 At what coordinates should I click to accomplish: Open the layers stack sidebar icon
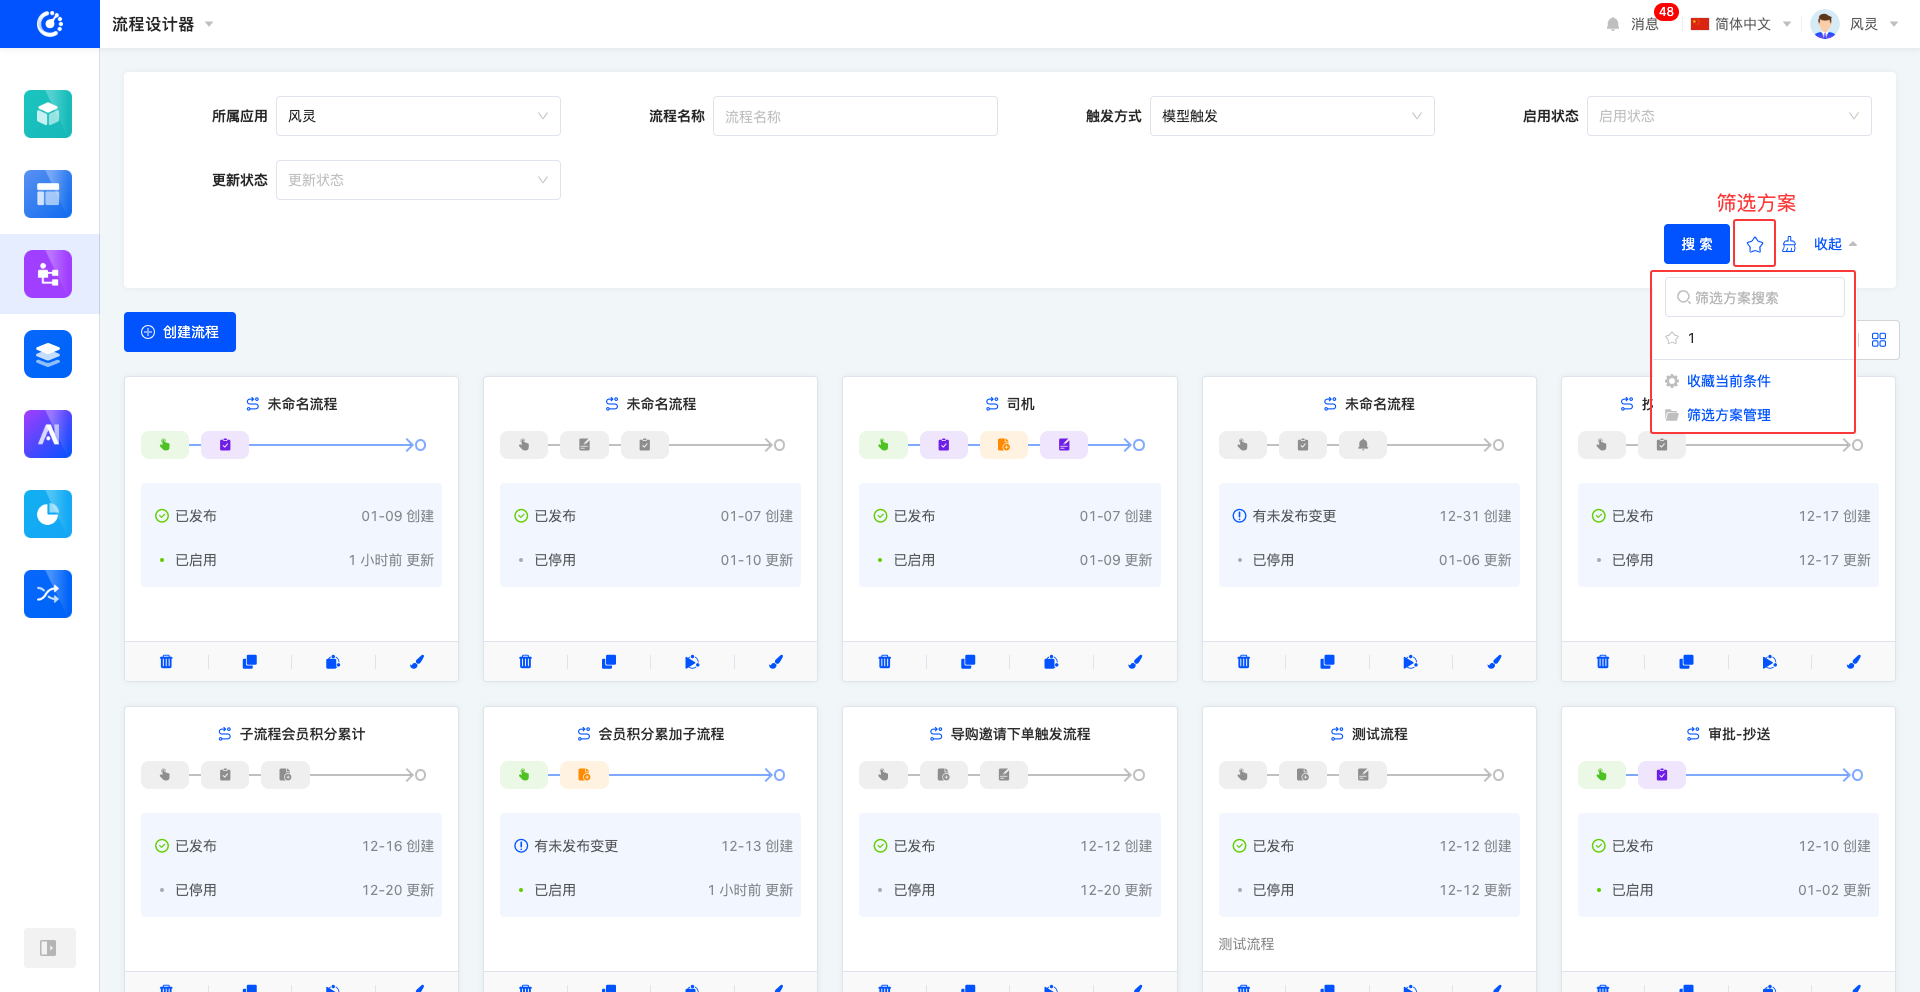[x=48, y=354]
